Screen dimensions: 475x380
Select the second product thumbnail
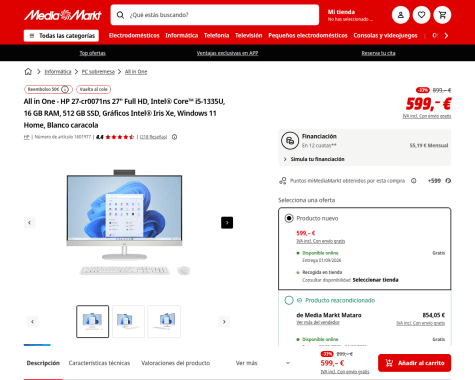click(128, 322)
